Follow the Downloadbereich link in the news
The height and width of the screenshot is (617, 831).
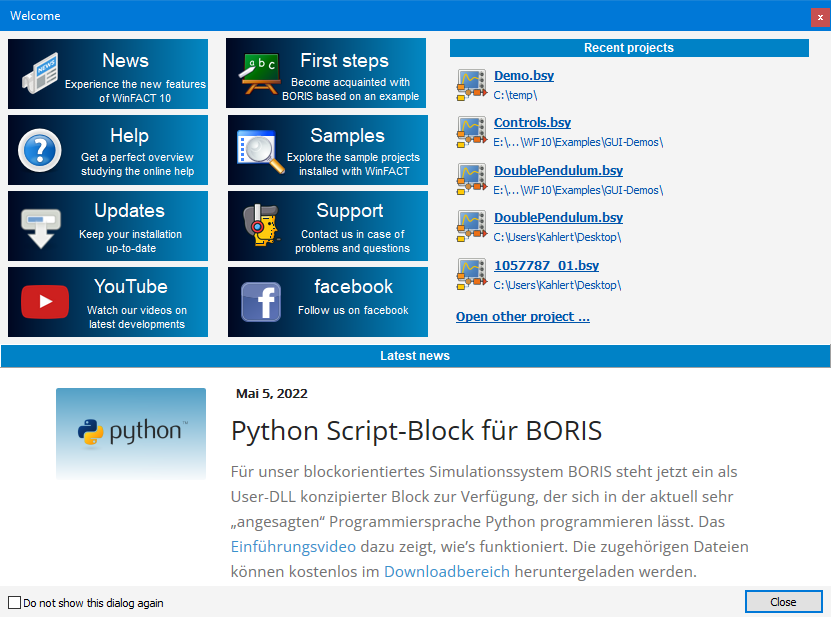coord(447,571)
